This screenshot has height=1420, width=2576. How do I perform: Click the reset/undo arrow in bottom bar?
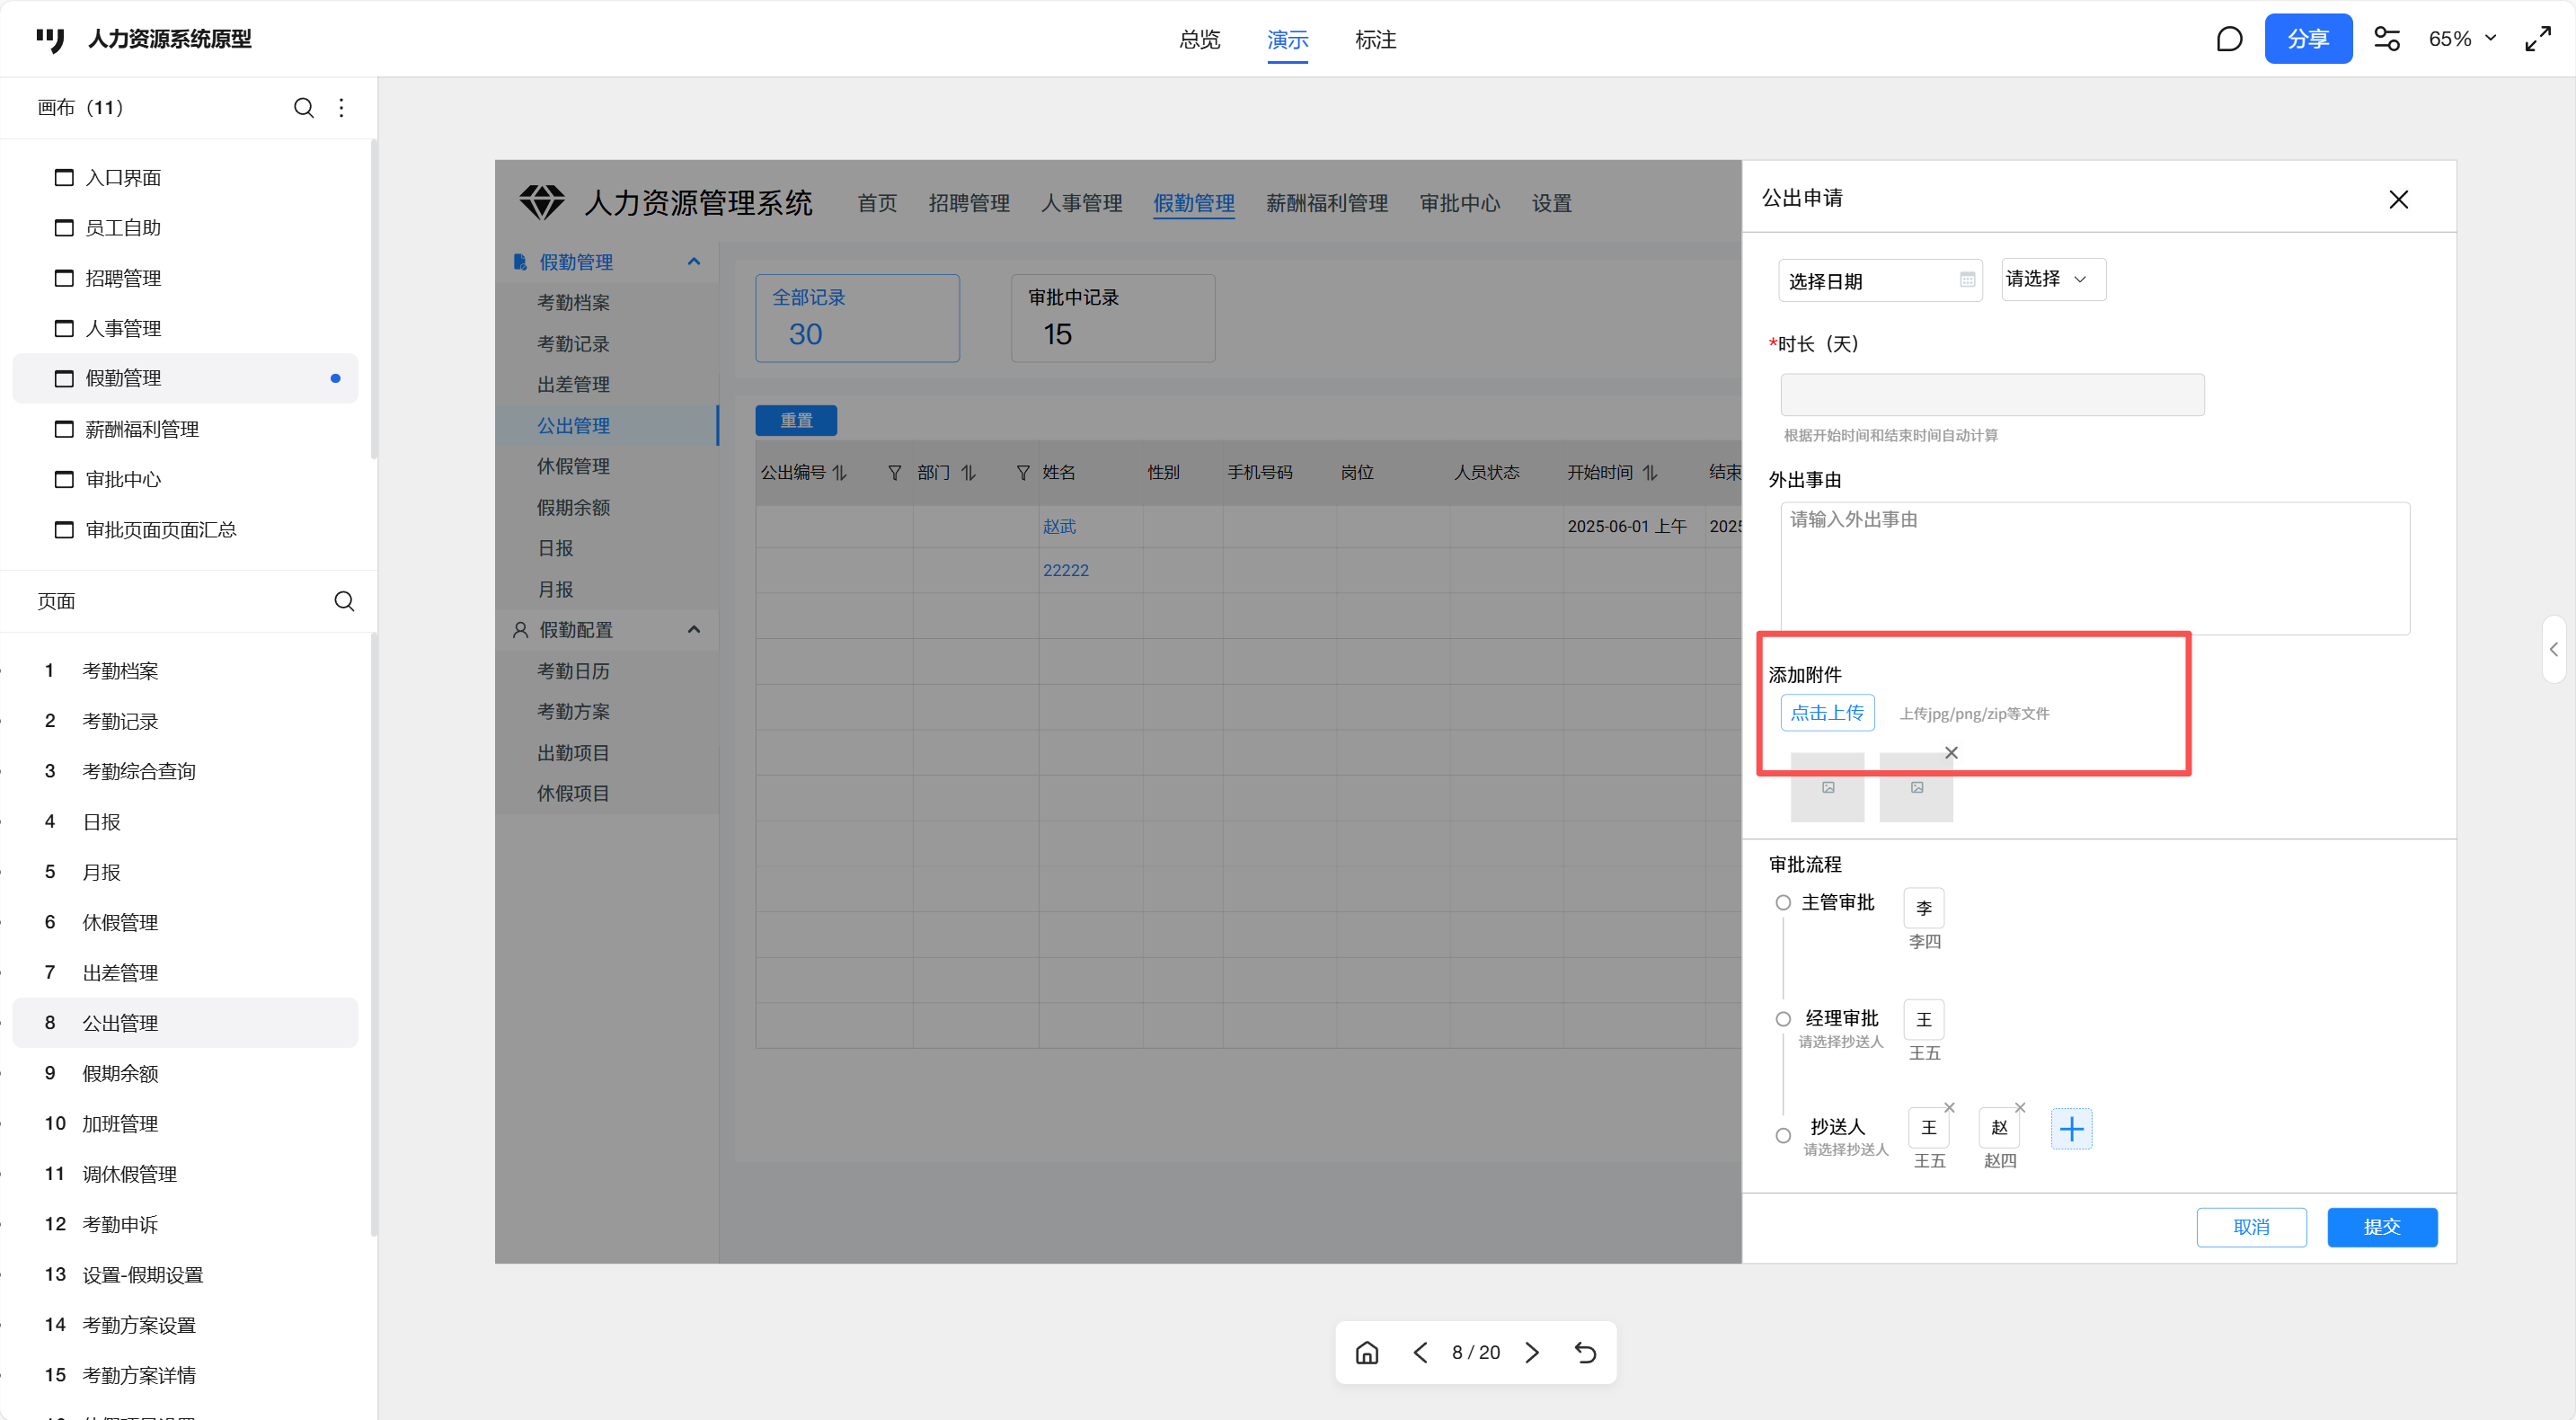(x=1586, y=1353)
